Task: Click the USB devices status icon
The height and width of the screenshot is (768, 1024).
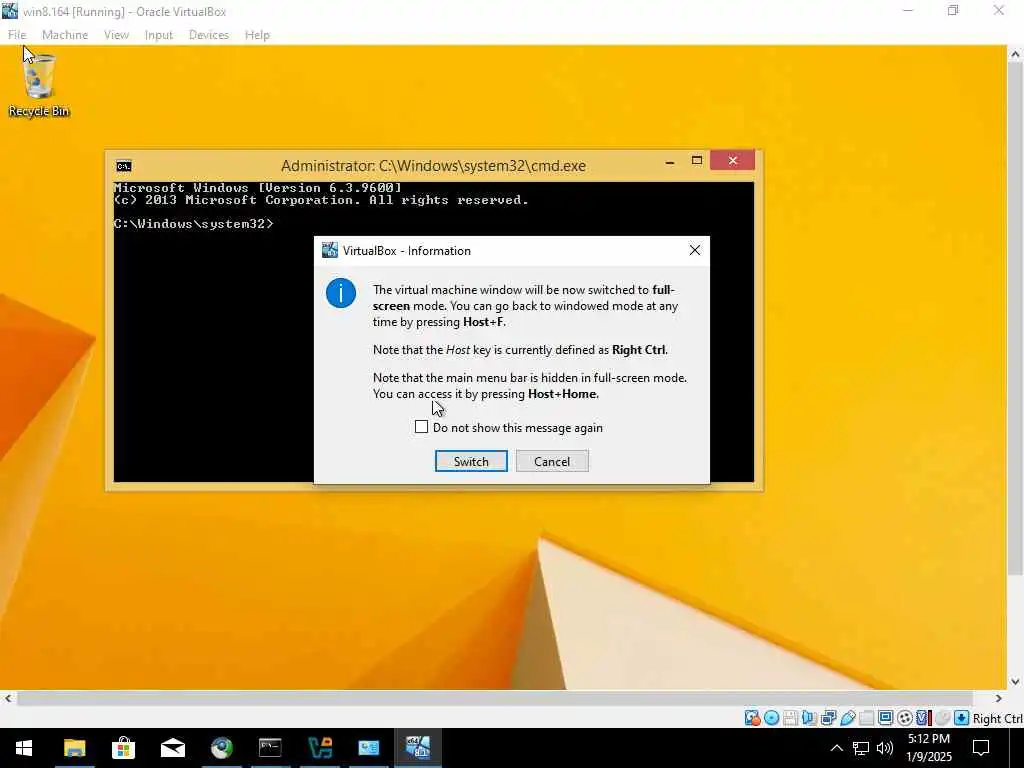Action: [x=848, y=718]
